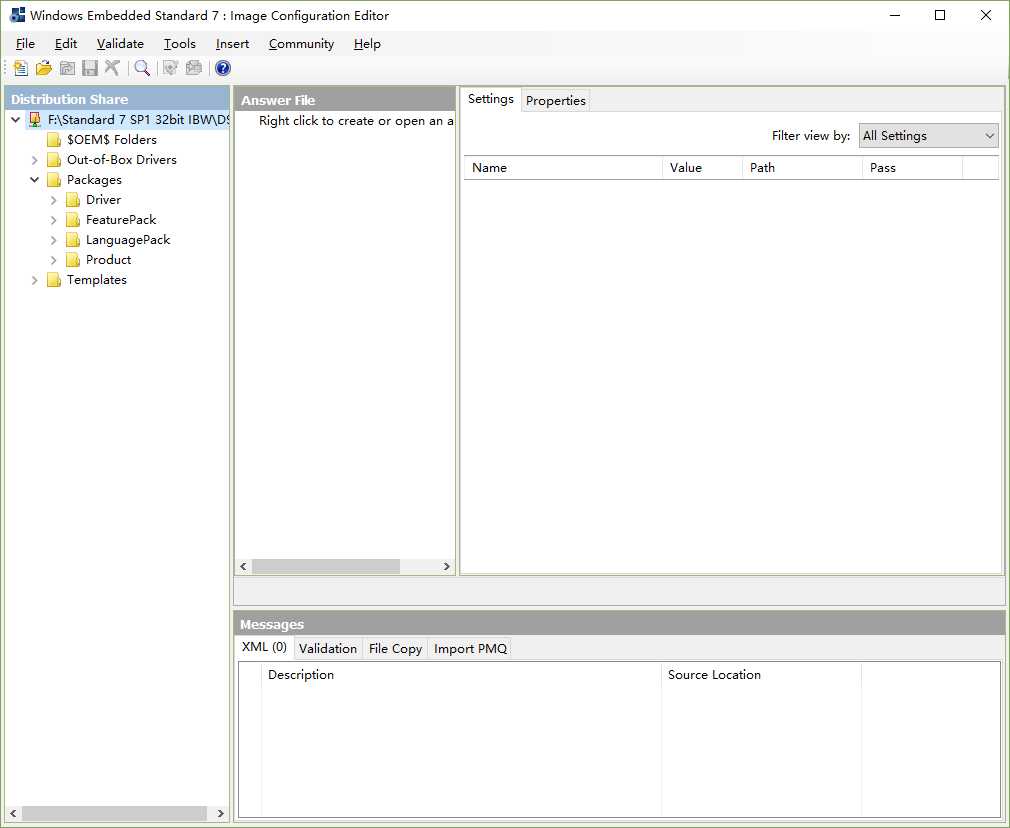Image resolution: width=1010 pixels, height=828 pixels.
Task: Sort settings by Name column header
Action: tap(563, 168)
